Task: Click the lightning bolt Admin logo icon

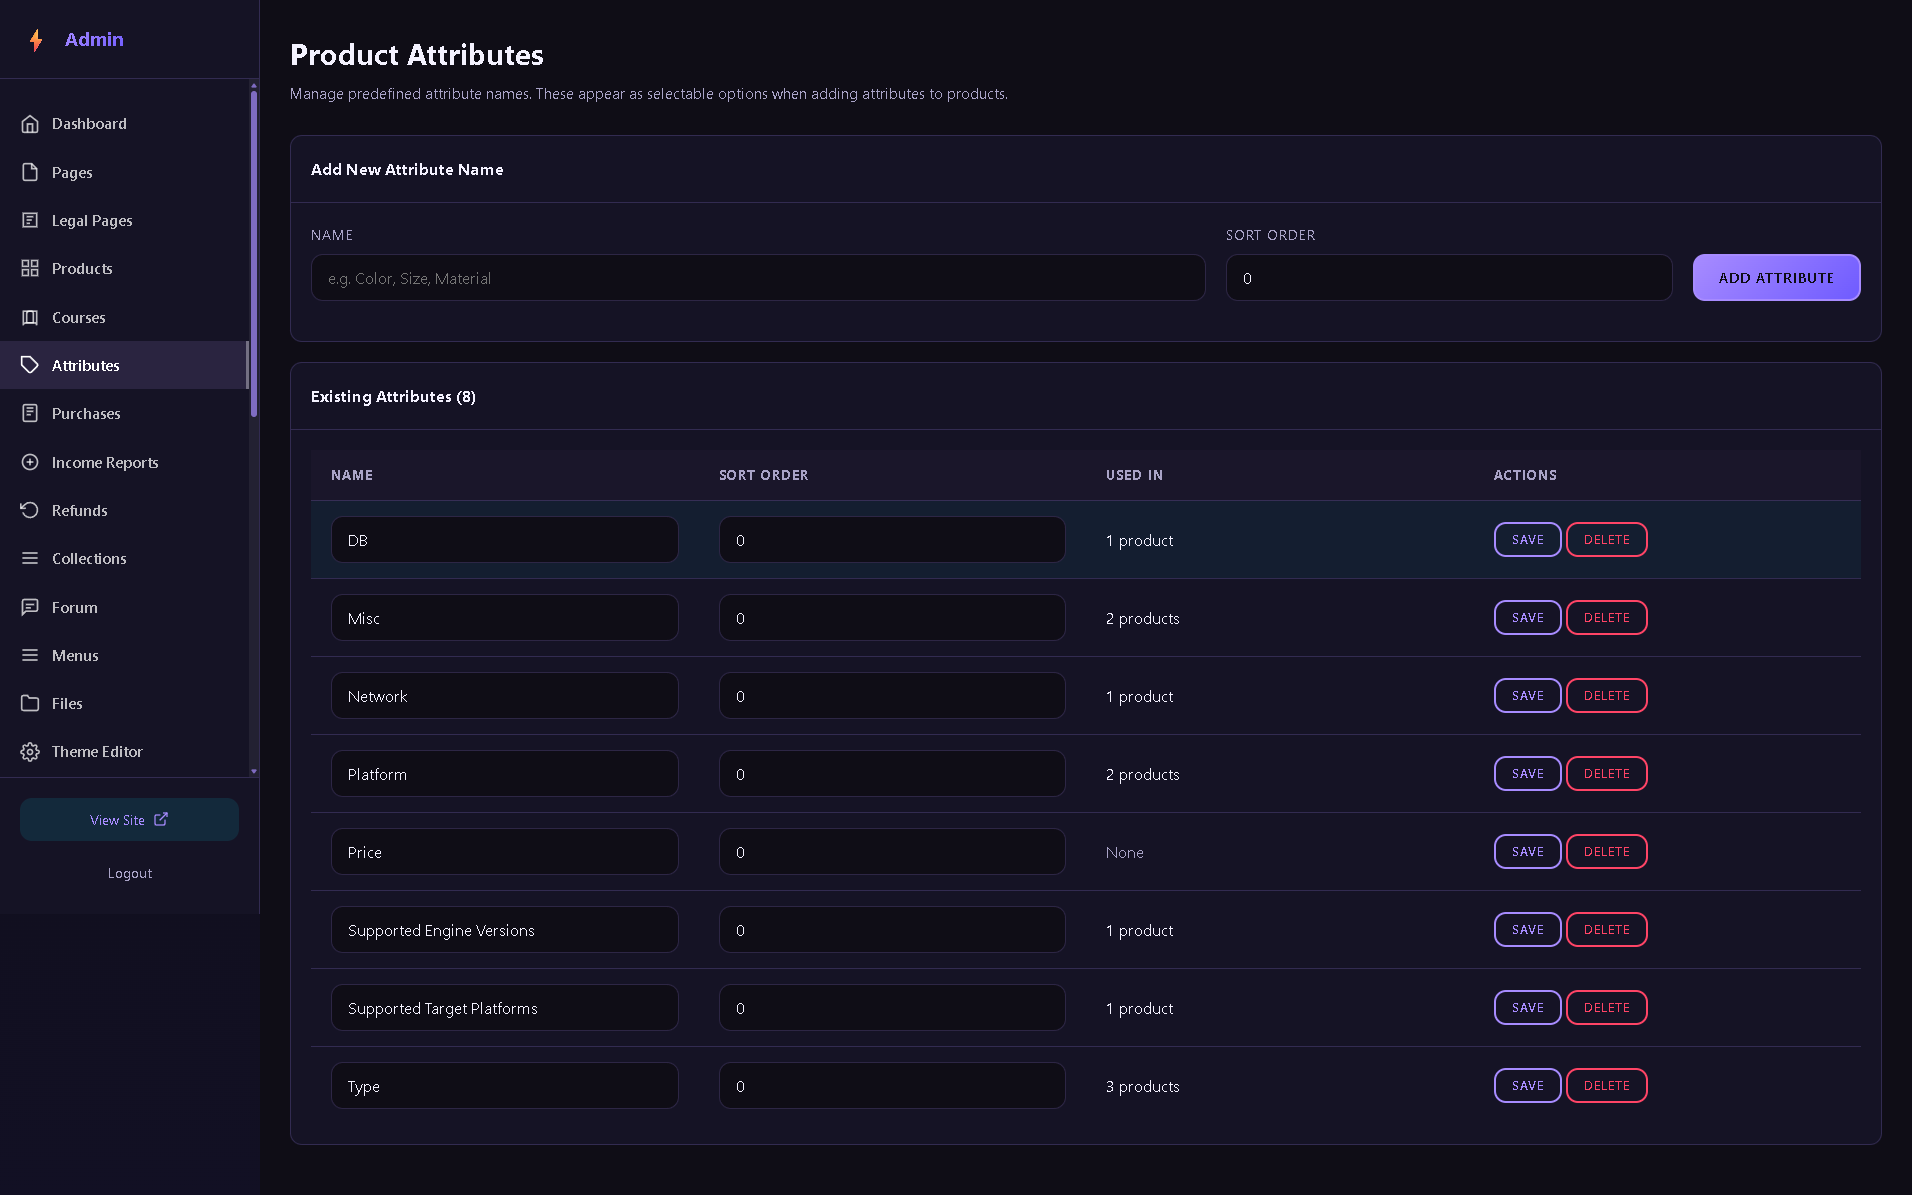Action: 36,40
